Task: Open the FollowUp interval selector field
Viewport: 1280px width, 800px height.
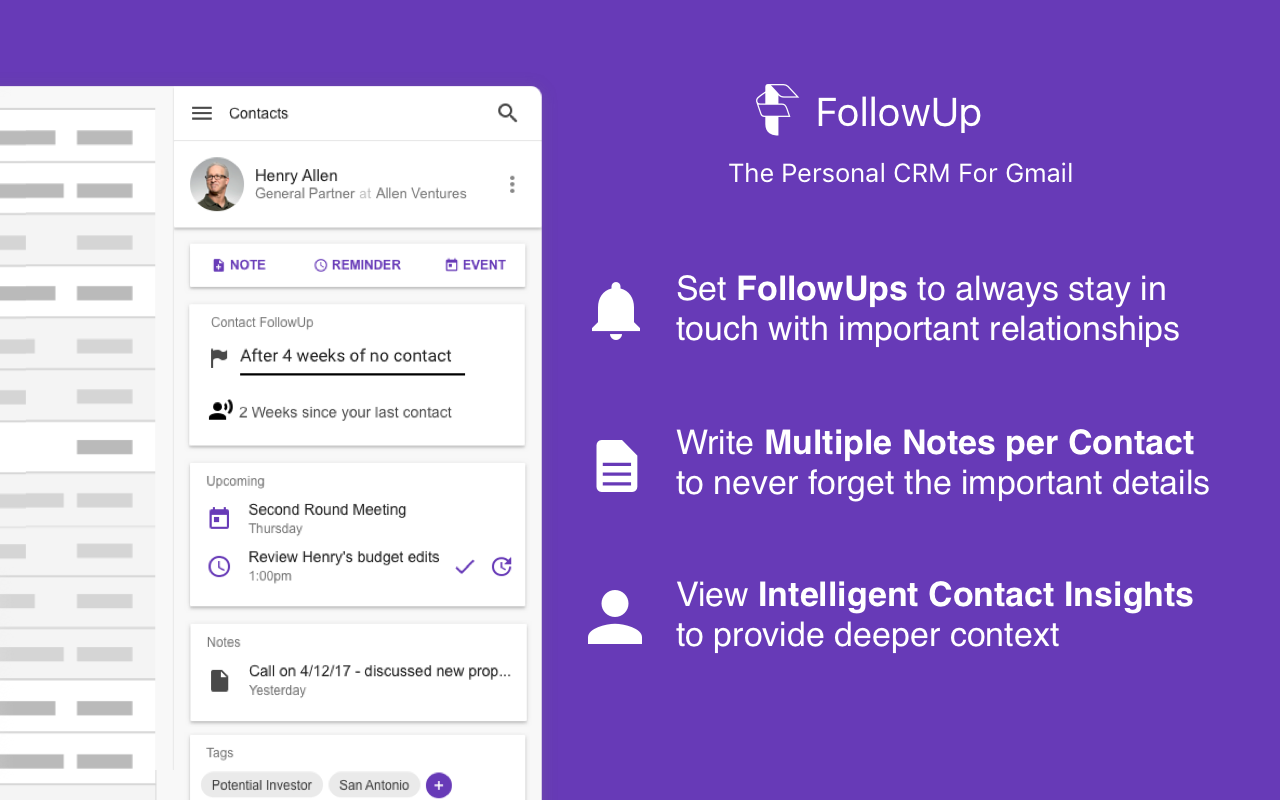Action: tap(352, 357)
